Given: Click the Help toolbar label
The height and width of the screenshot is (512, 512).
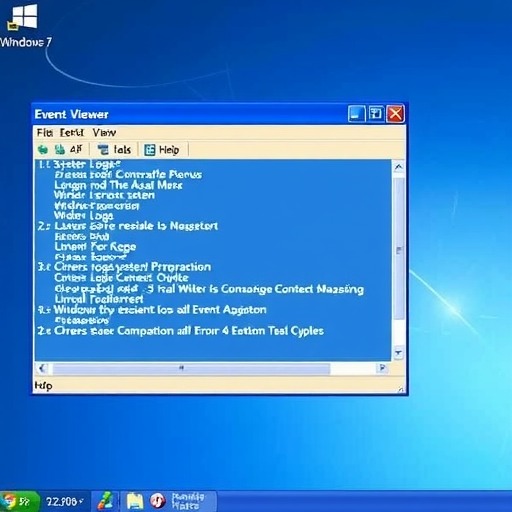Looking at the screenshot, I should point(169,150).
